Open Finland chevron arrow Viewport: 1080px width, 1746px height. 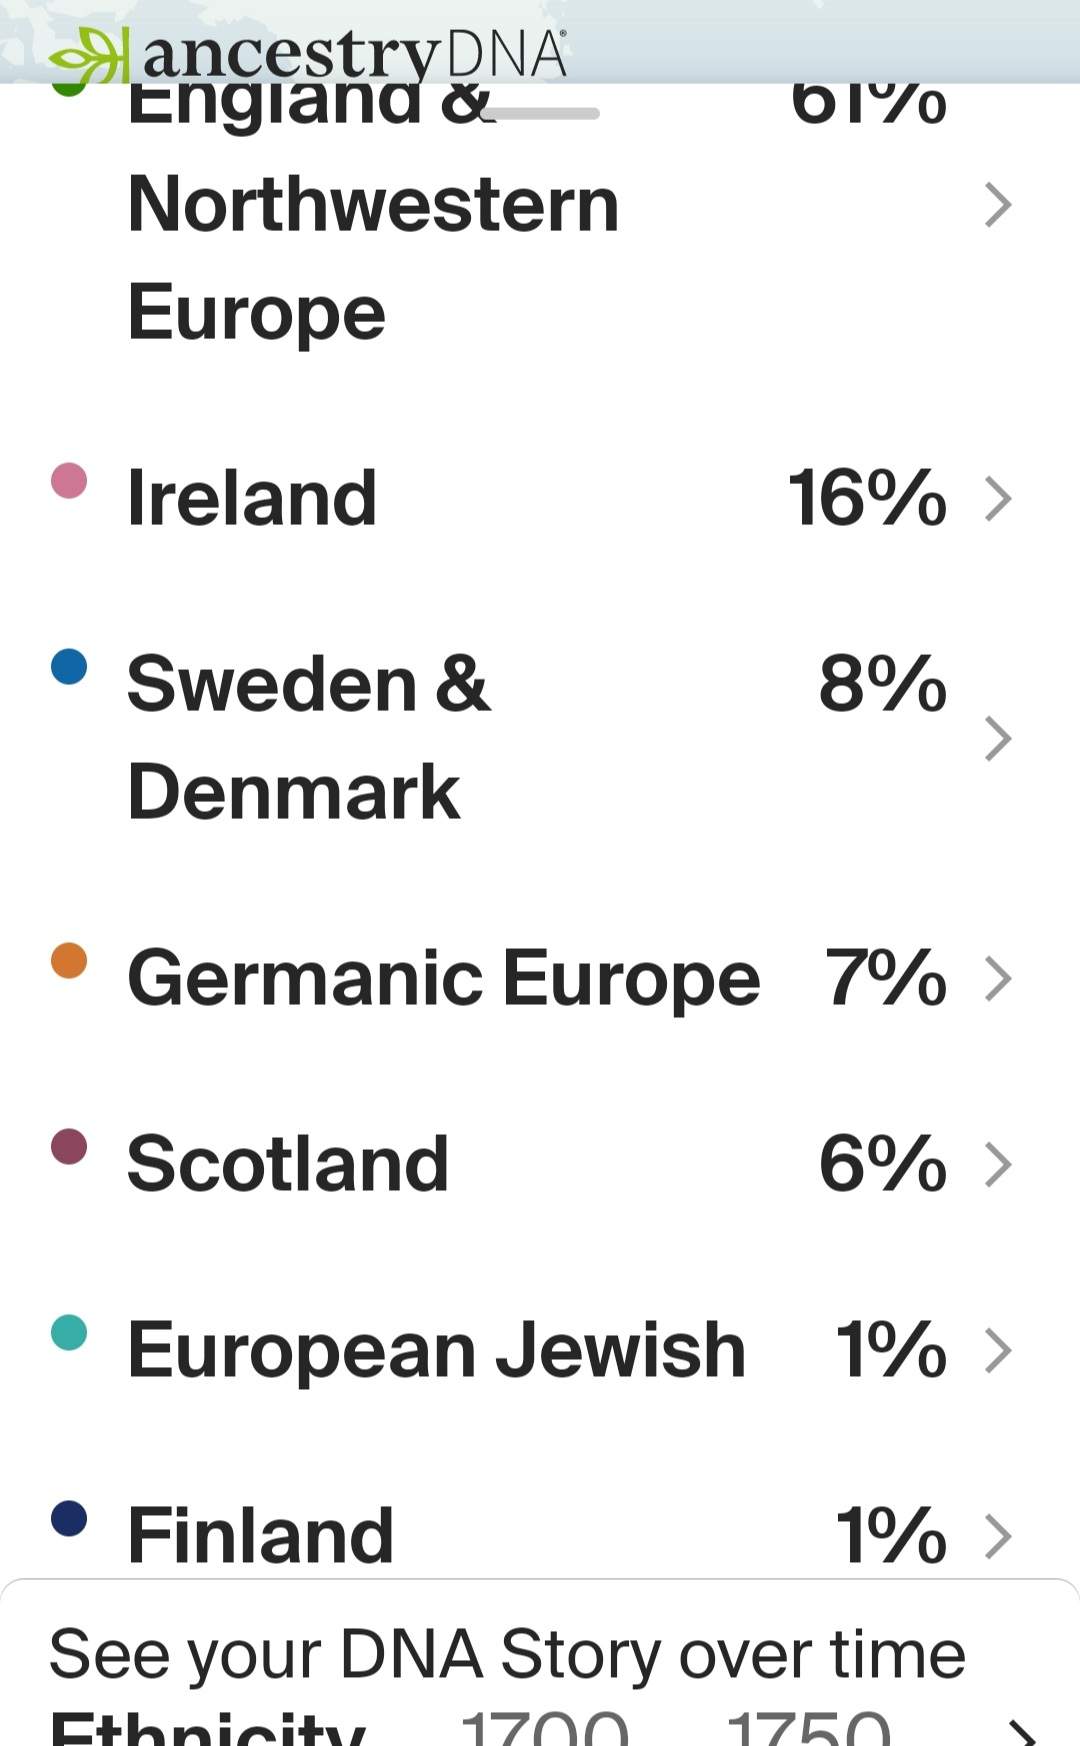tap(998, 1536)
